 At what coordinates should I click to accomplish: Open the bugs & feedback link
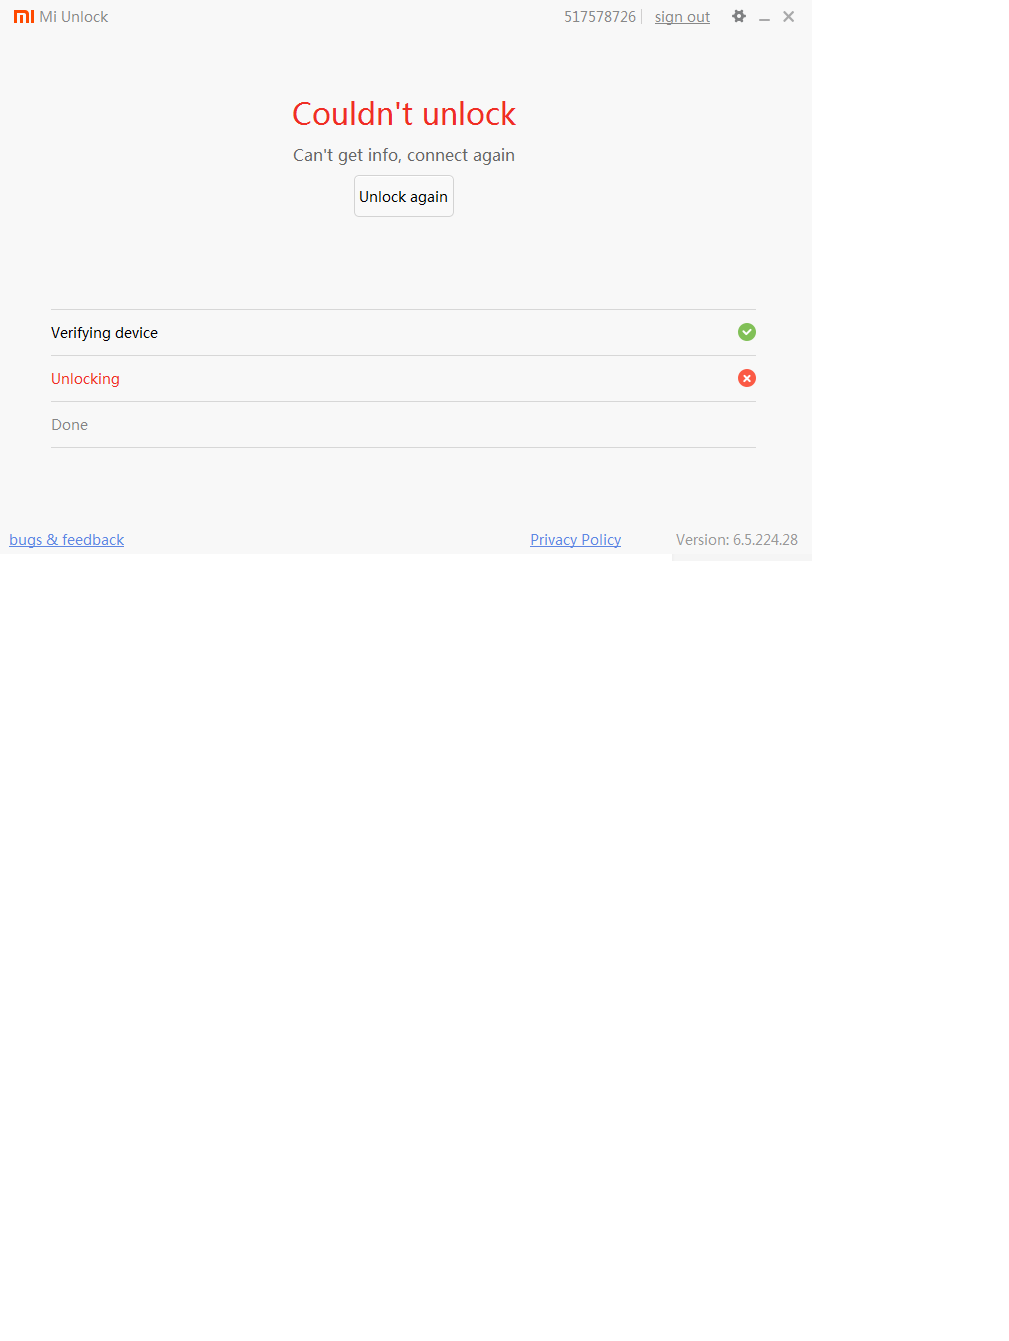tap(67, 540)
